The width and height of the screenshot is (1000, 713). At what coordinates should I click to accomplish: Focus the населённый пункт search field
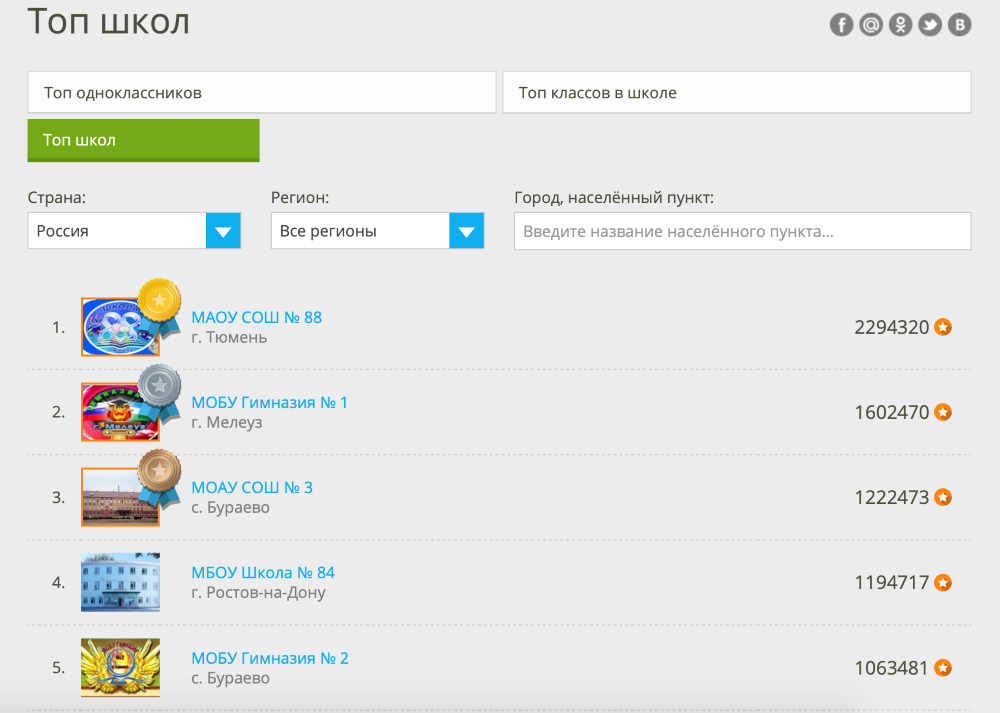pos(742,231)
